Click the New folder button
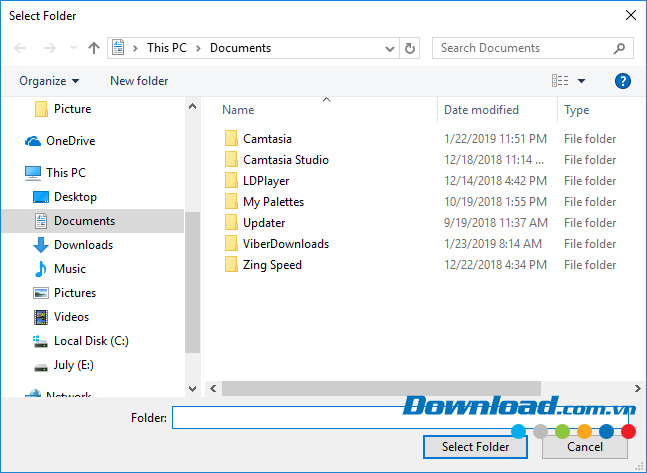 [139, 81]
